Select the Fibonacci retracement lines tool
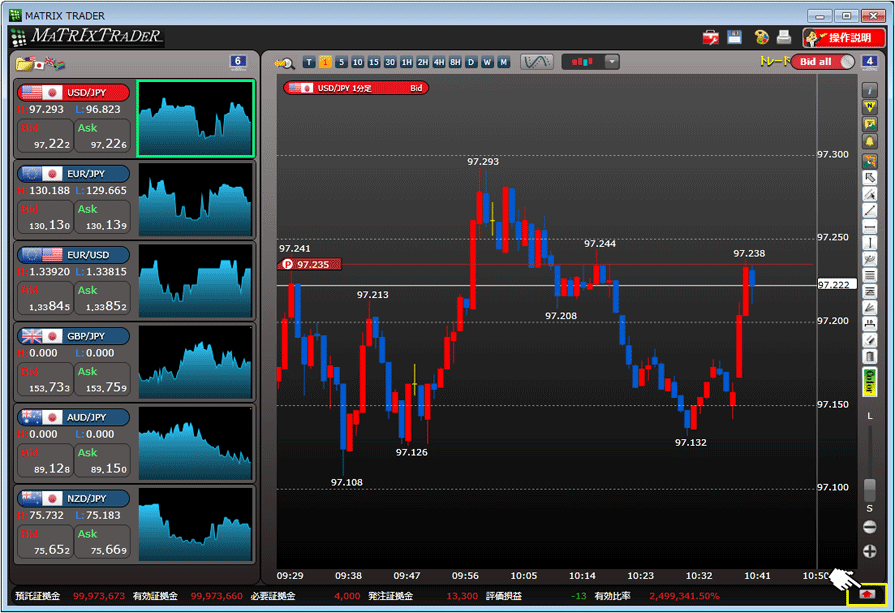 click(x=869, y=292)
